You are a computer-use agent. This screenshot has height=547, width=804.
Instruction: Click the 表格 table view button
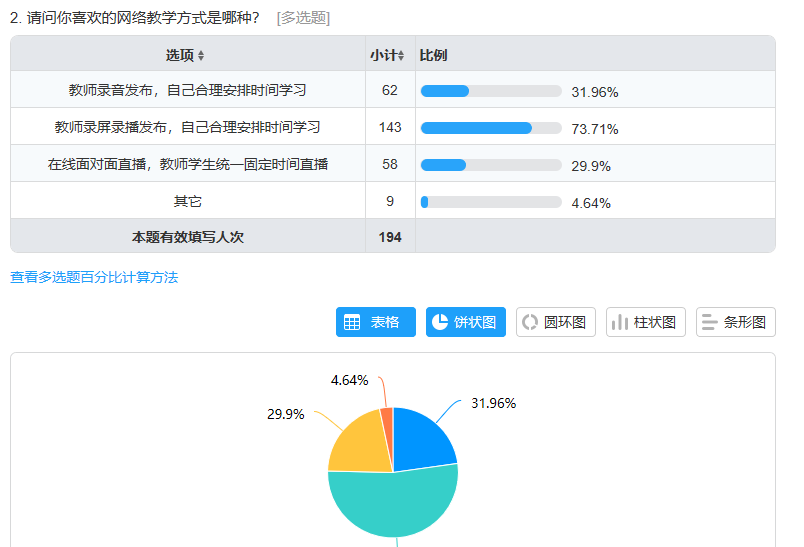tap(375, 322)
